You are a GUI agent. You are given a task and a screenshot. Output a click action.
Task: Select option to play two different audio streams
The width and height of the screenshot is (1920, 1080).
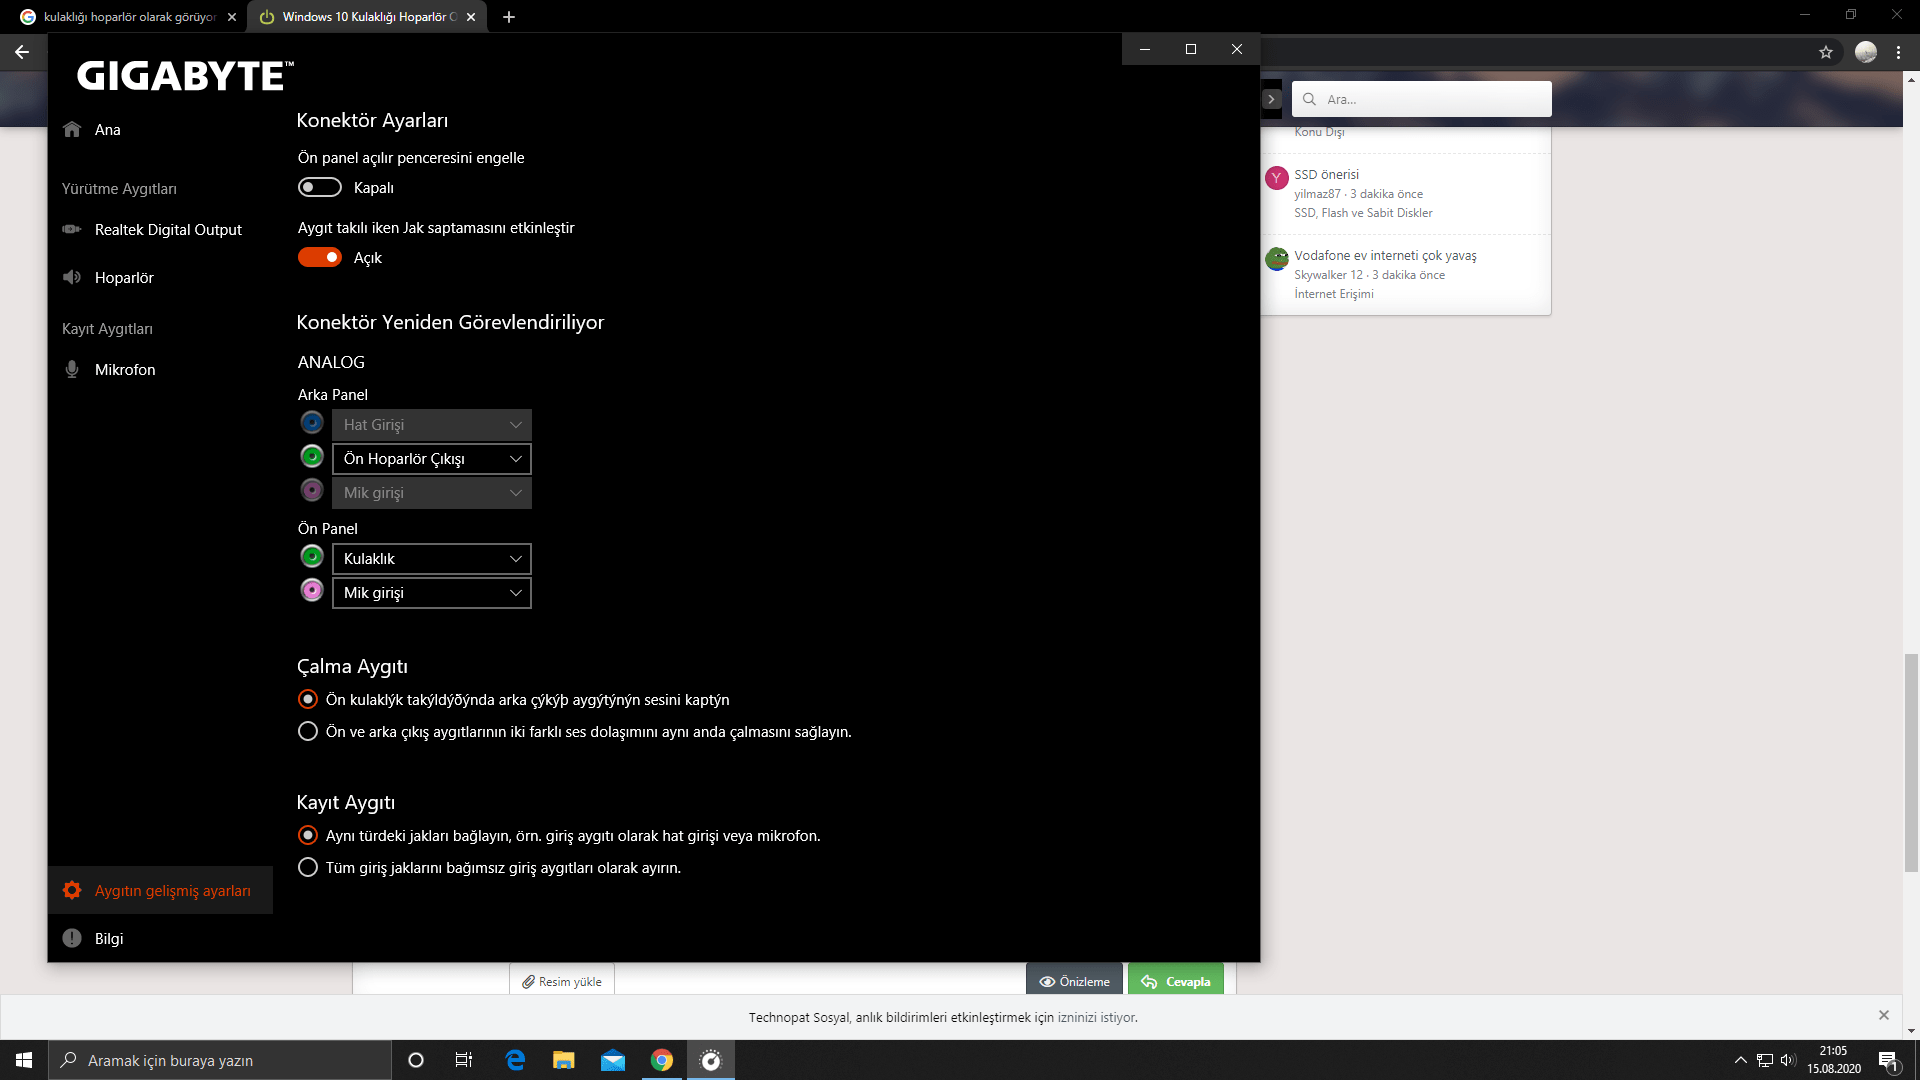point(308,732)
